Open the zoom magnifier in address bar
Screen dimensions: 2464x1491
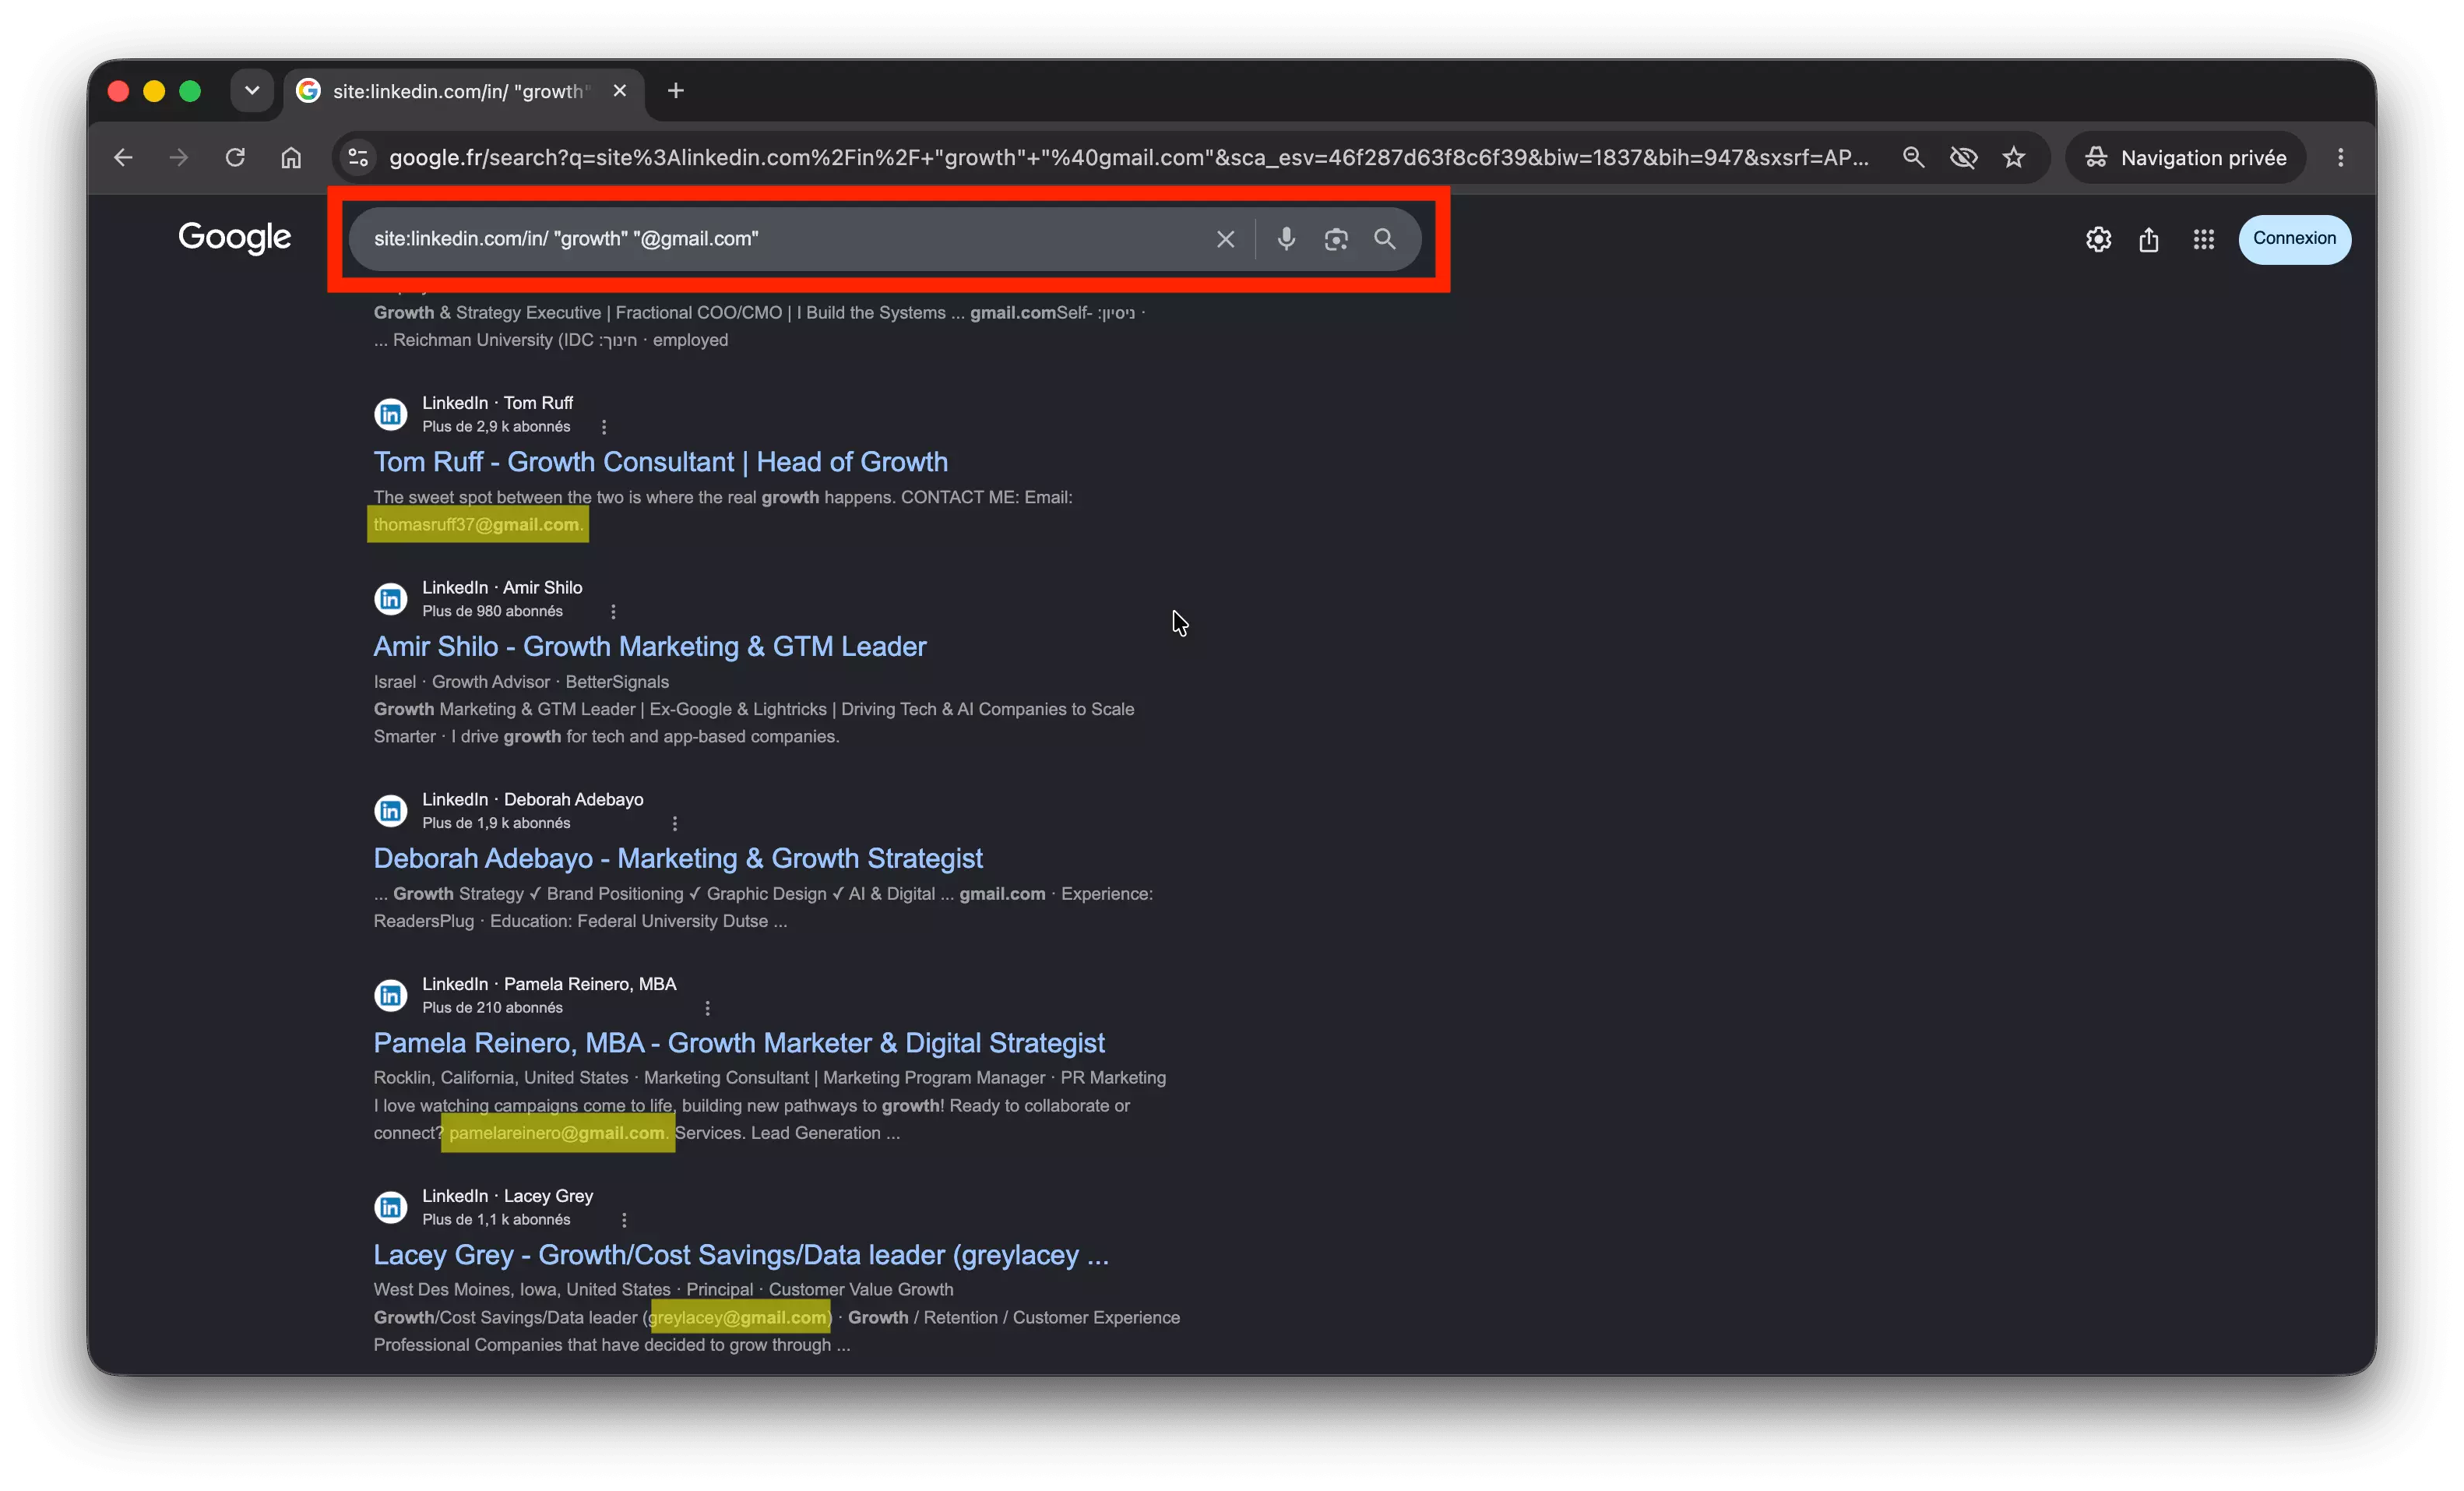1913,157
